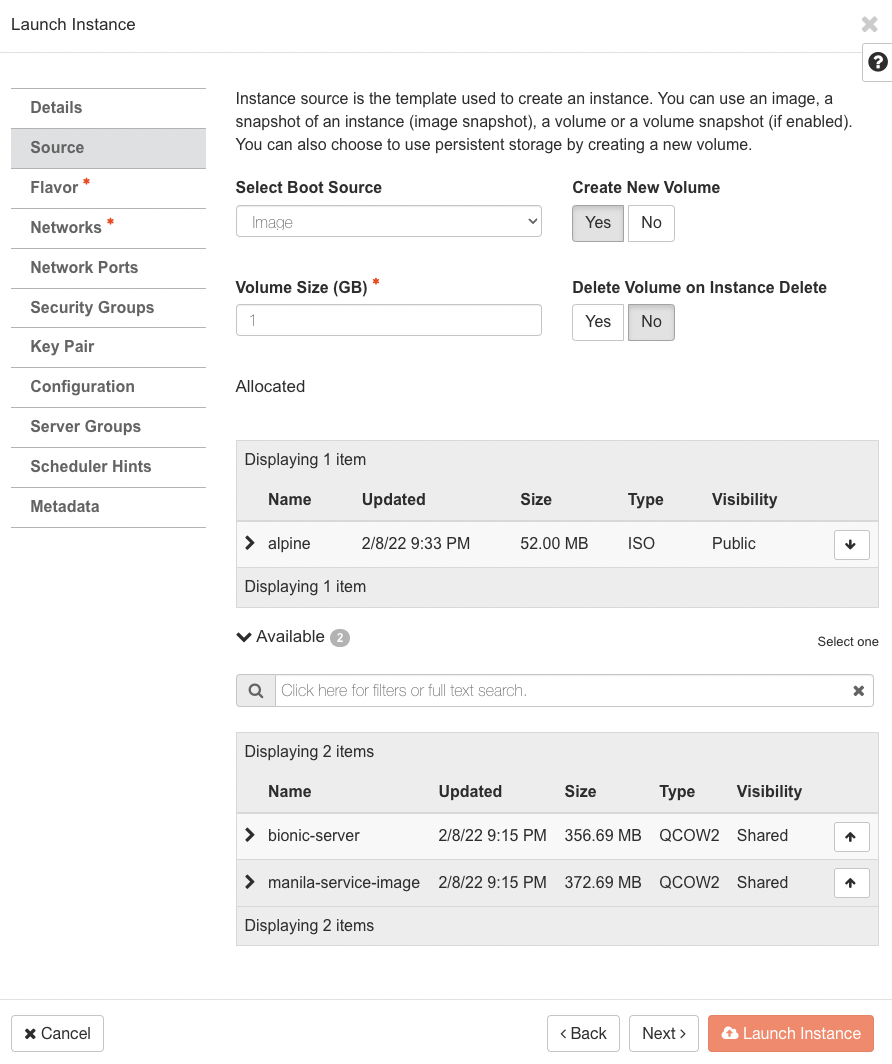Expand details for the bionic-server row
The height and width of the screenshot is (1064, 892).
pyautogui.click(x=249, y=836)
